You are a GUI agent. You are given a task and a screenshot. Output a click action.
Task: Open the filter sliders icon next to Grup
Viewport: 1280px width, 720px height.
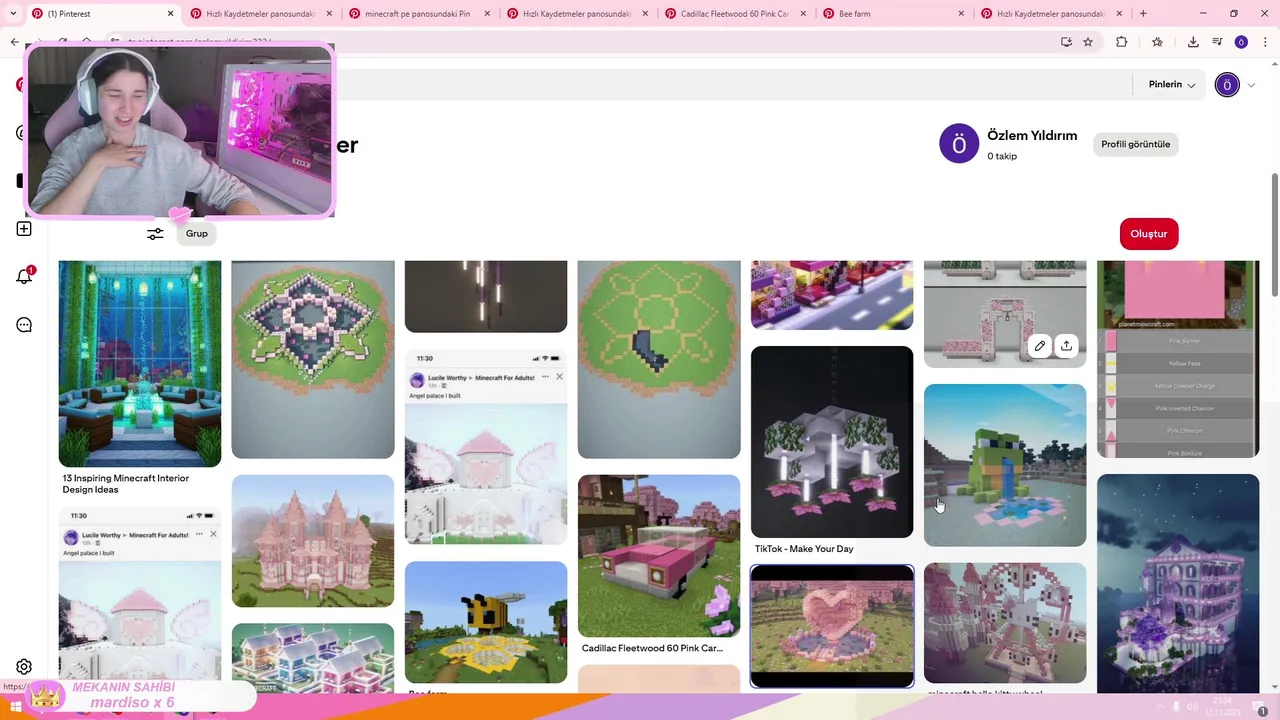click(x=155, y=234)
